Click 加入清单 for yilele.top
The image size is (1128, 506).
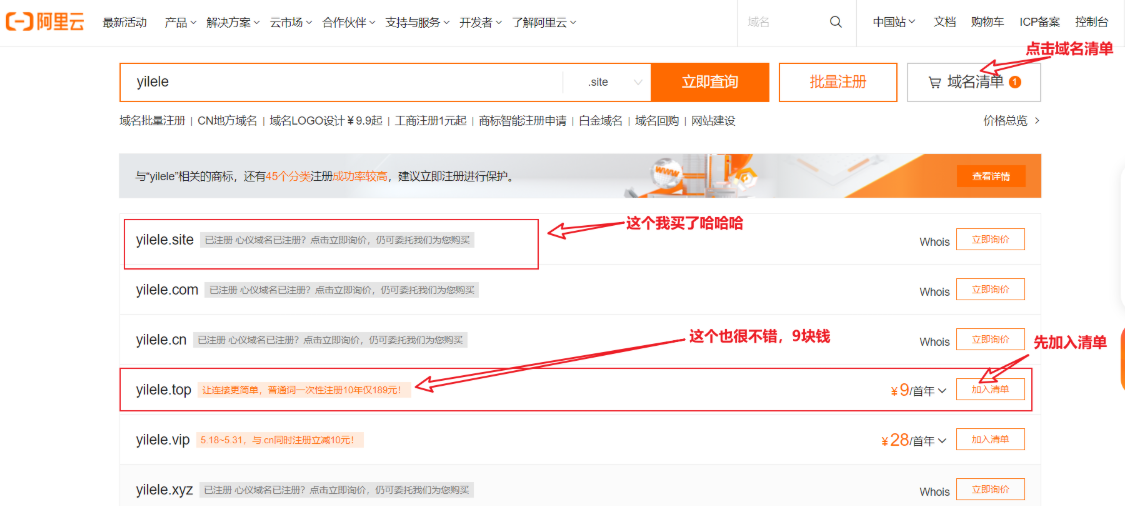pos(990,389)
